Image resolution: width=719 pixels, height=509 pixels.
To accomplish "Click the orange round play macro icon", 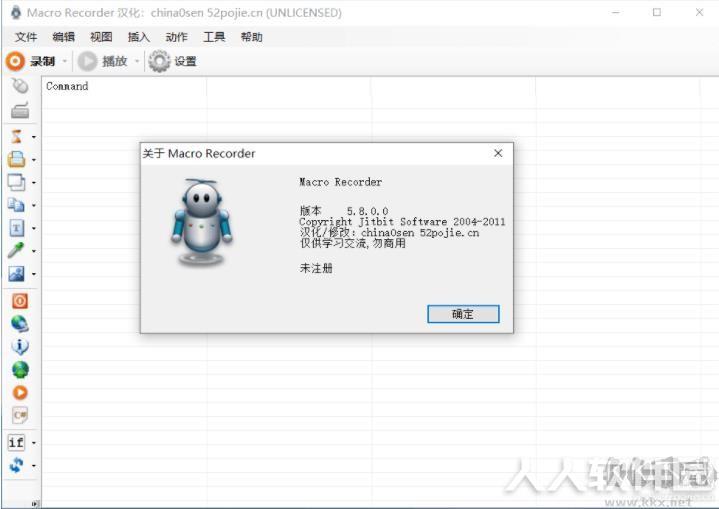I will point(20,393).
